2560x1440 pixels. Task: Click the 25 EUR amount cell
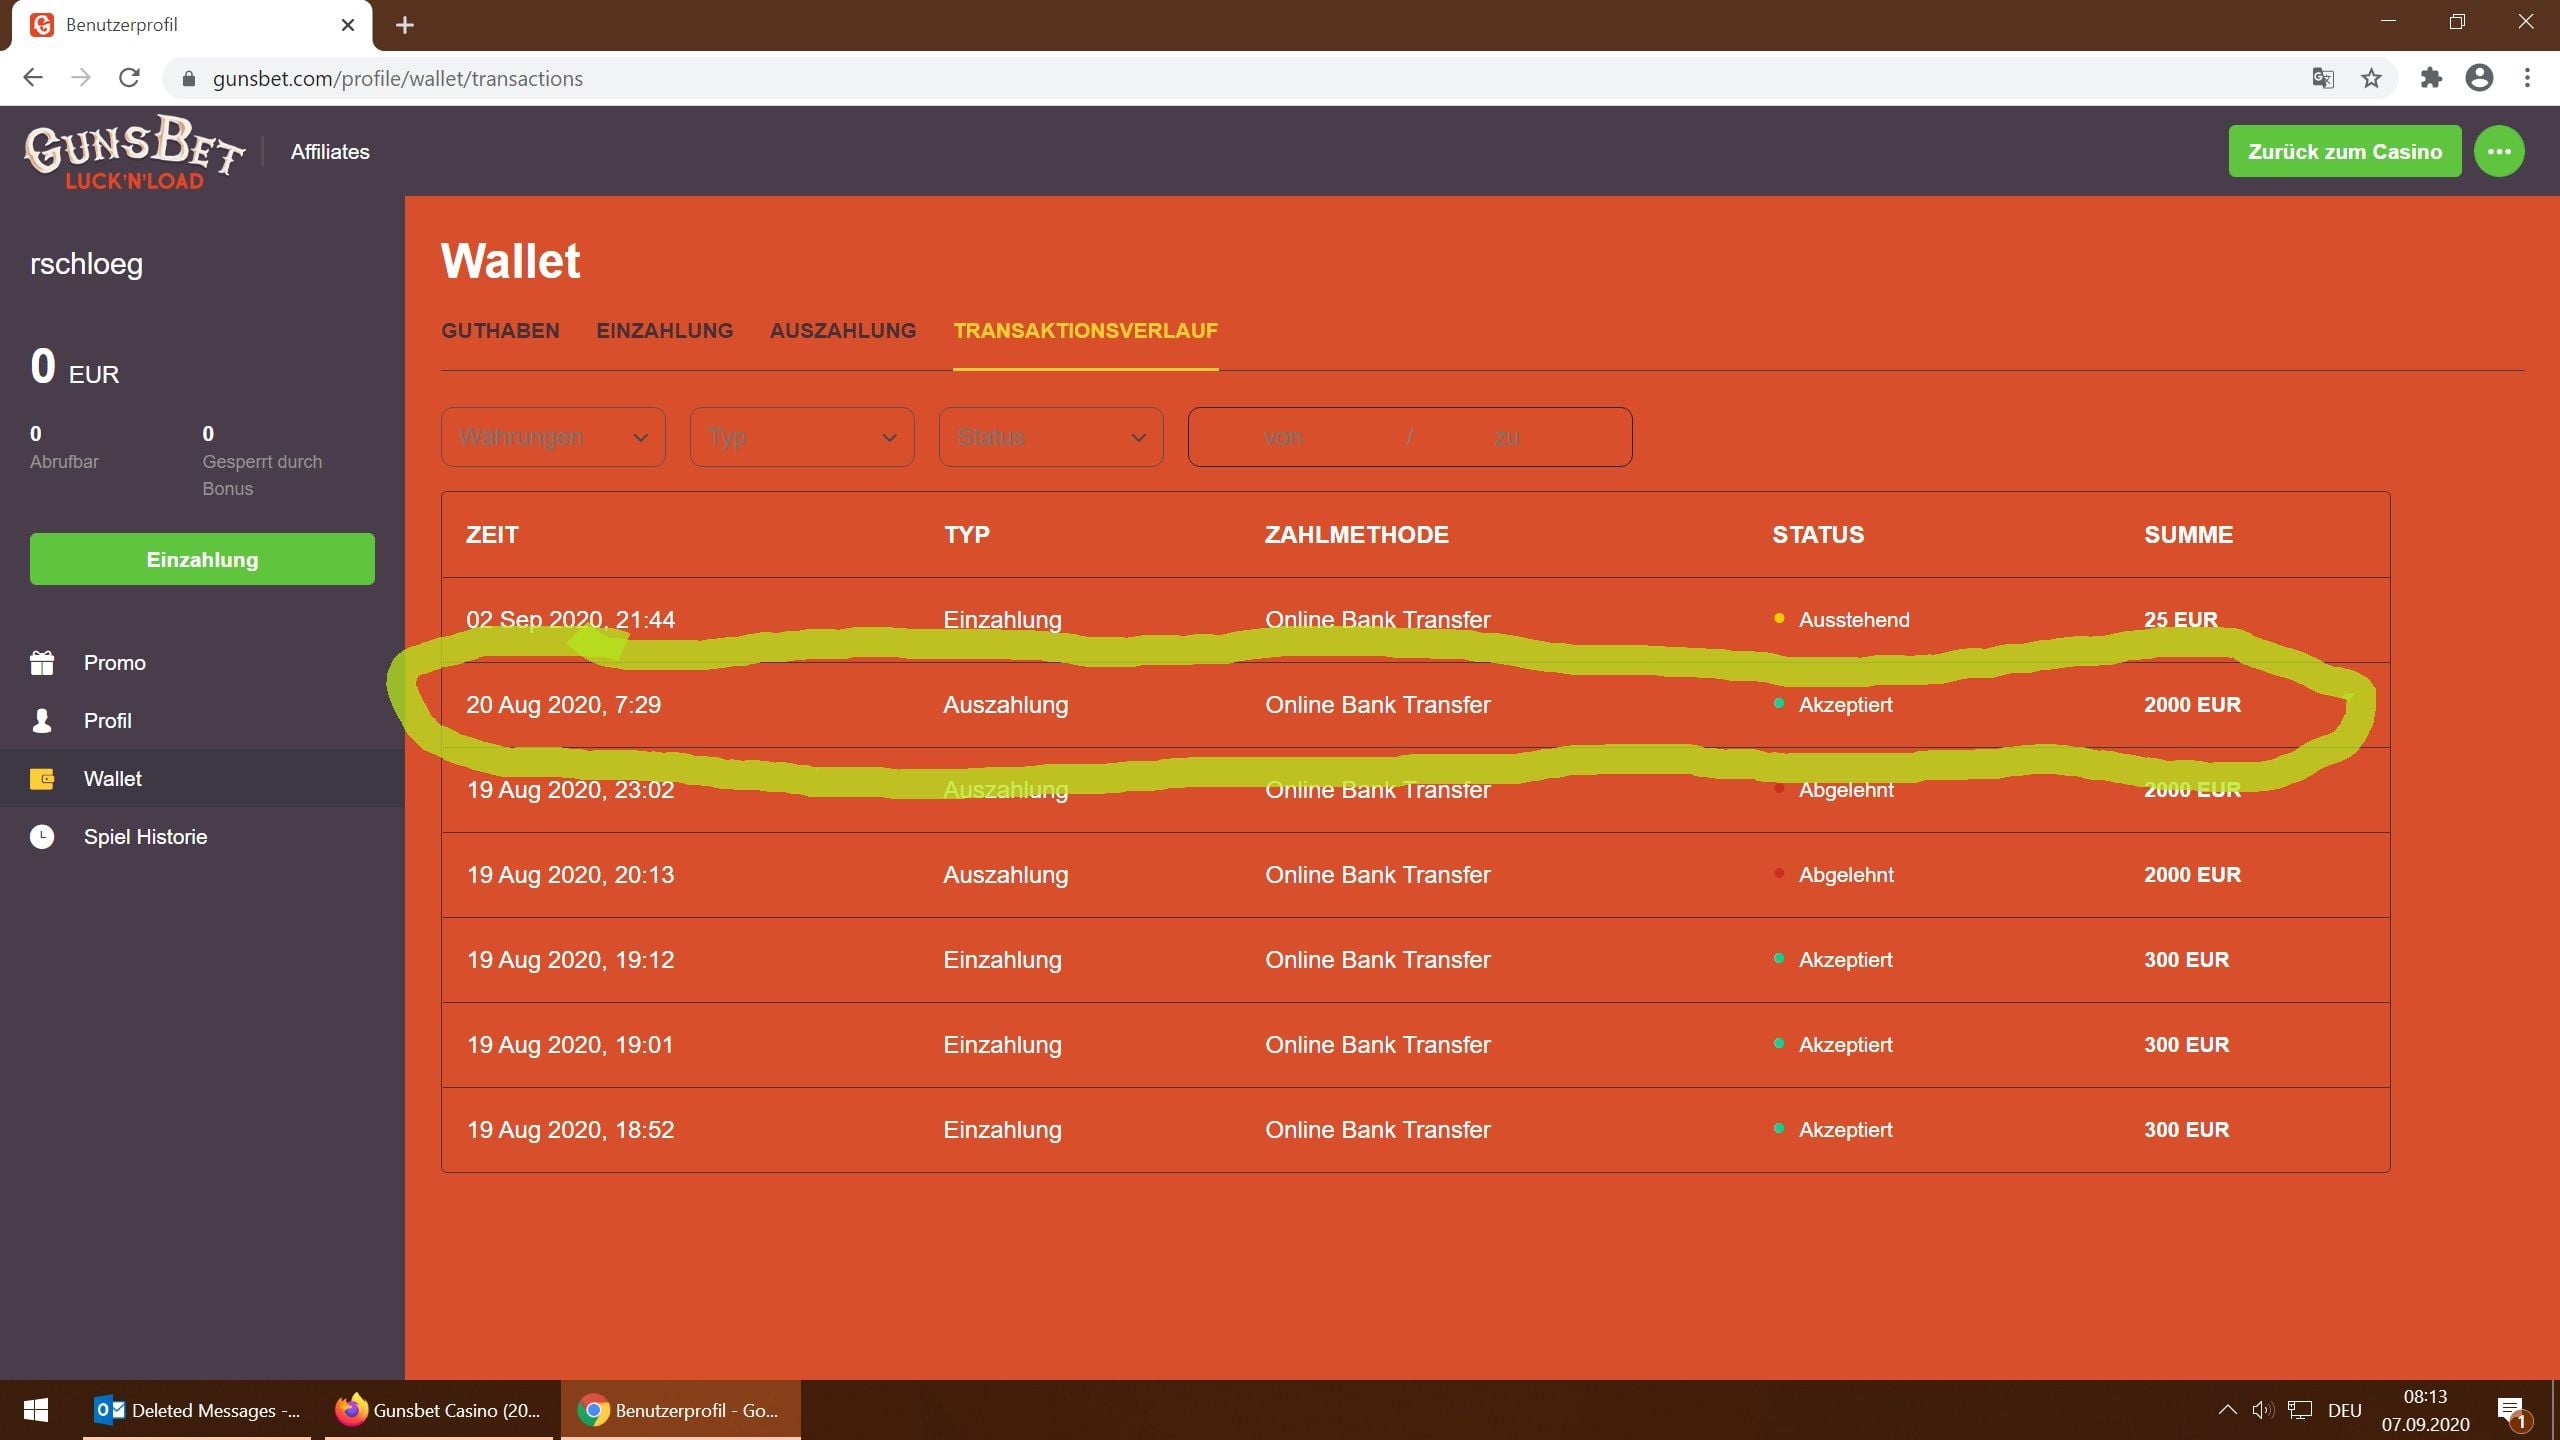pos(2180,620)
